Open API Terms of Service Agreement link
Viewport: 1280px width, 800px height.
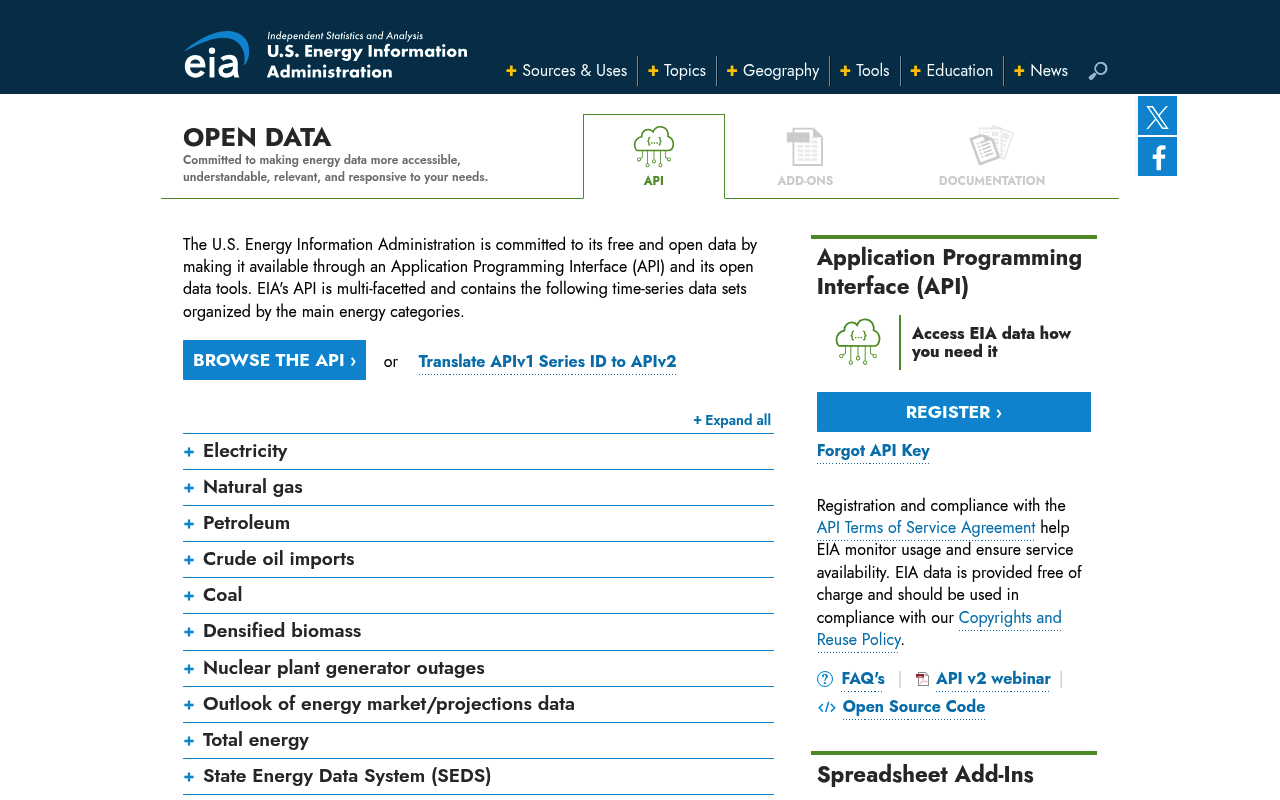[x=926, y=528]
